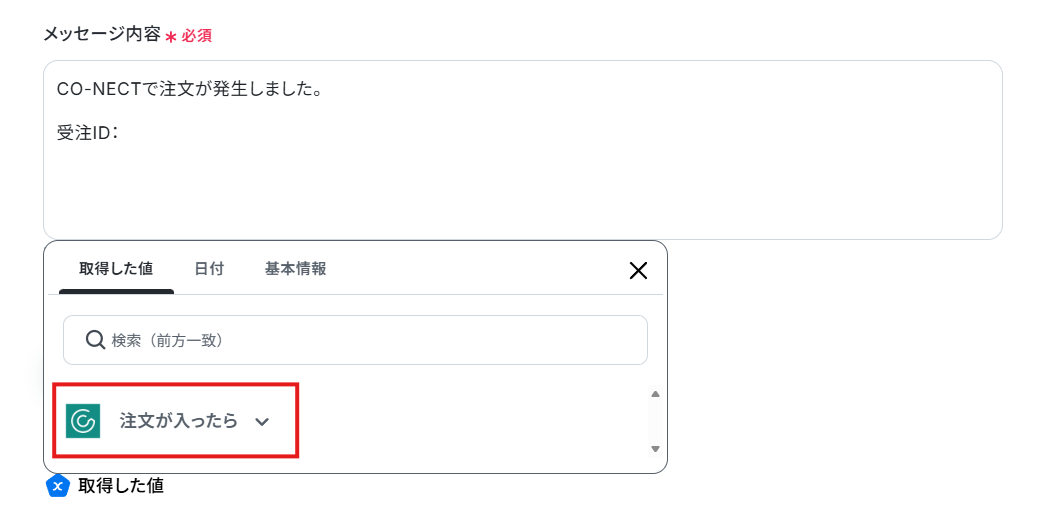Screen dimensions: 1043x512
Task: Open the 注文が入ったら trigger entry
Action: pyautogui.click(x=176, y=421)
